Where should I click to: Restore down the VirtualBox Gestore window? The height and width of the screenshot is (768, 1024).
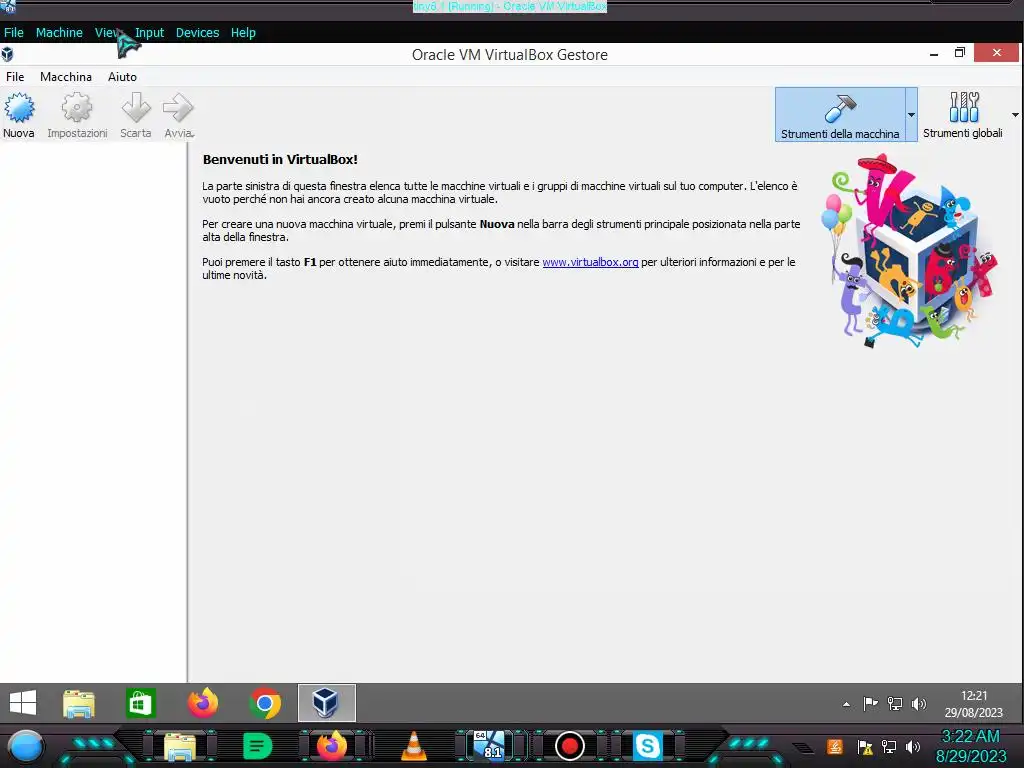pos(959,53)
